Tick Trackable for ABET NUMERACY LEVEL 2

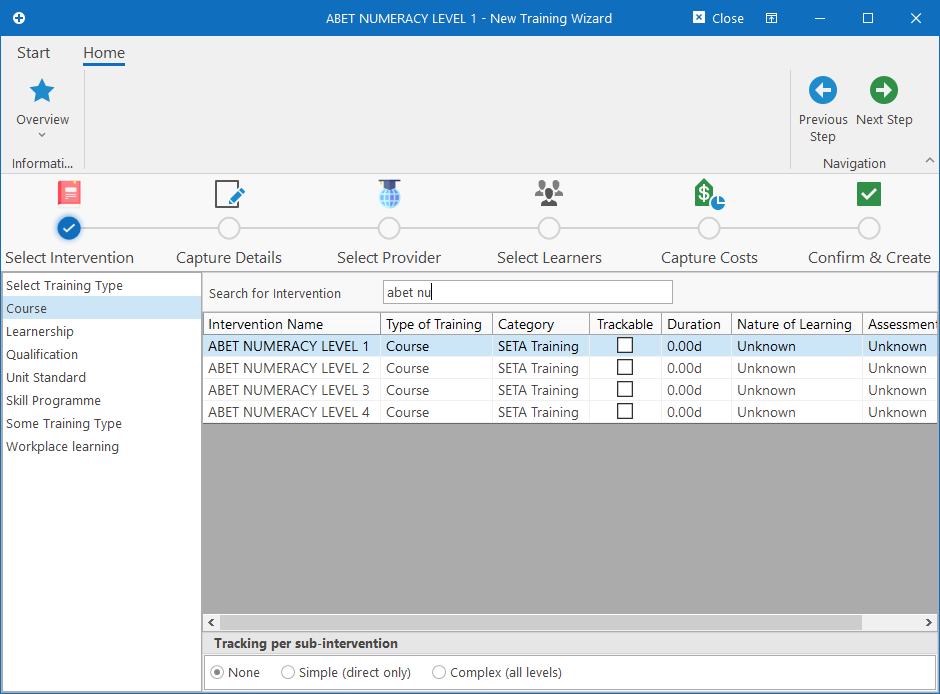[x=625, y=367]
